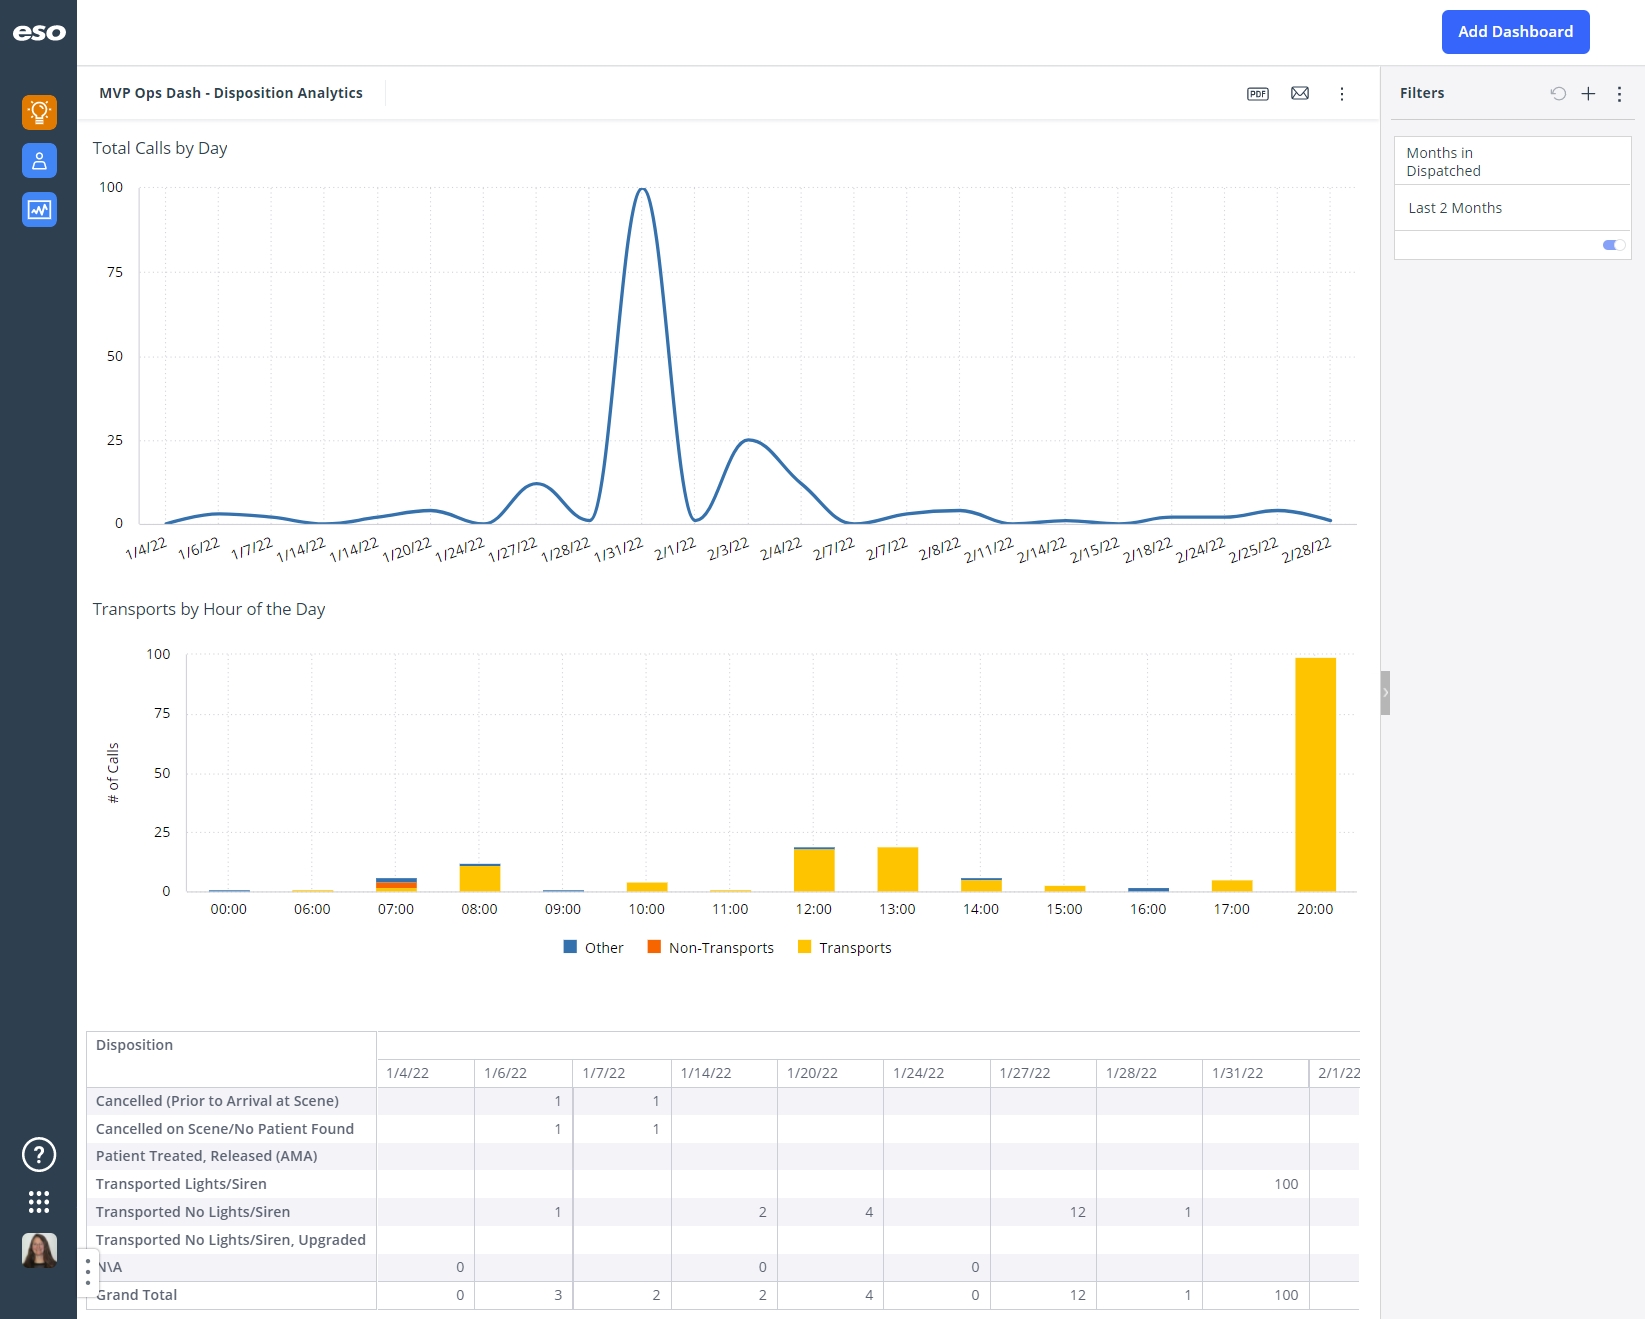Select the analytics chart icon in sidebar
Viewport: 1645px width, 1319px height.
pos(38,209)
